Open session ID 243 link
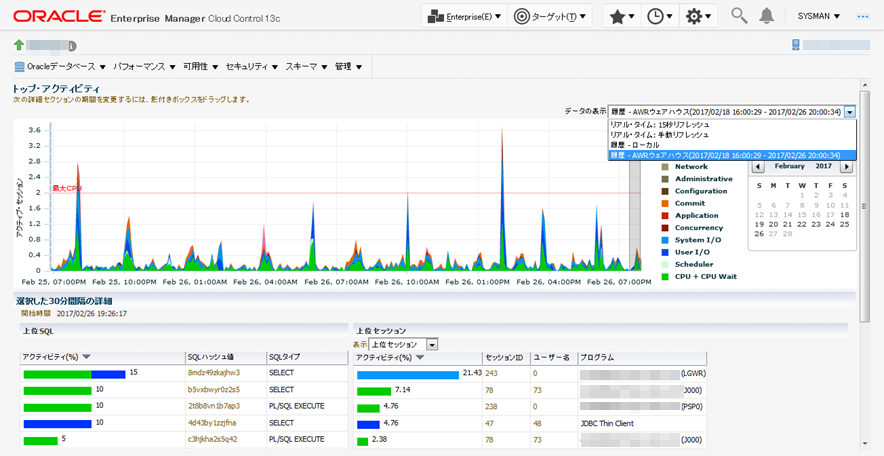 [x=492, y=373]
